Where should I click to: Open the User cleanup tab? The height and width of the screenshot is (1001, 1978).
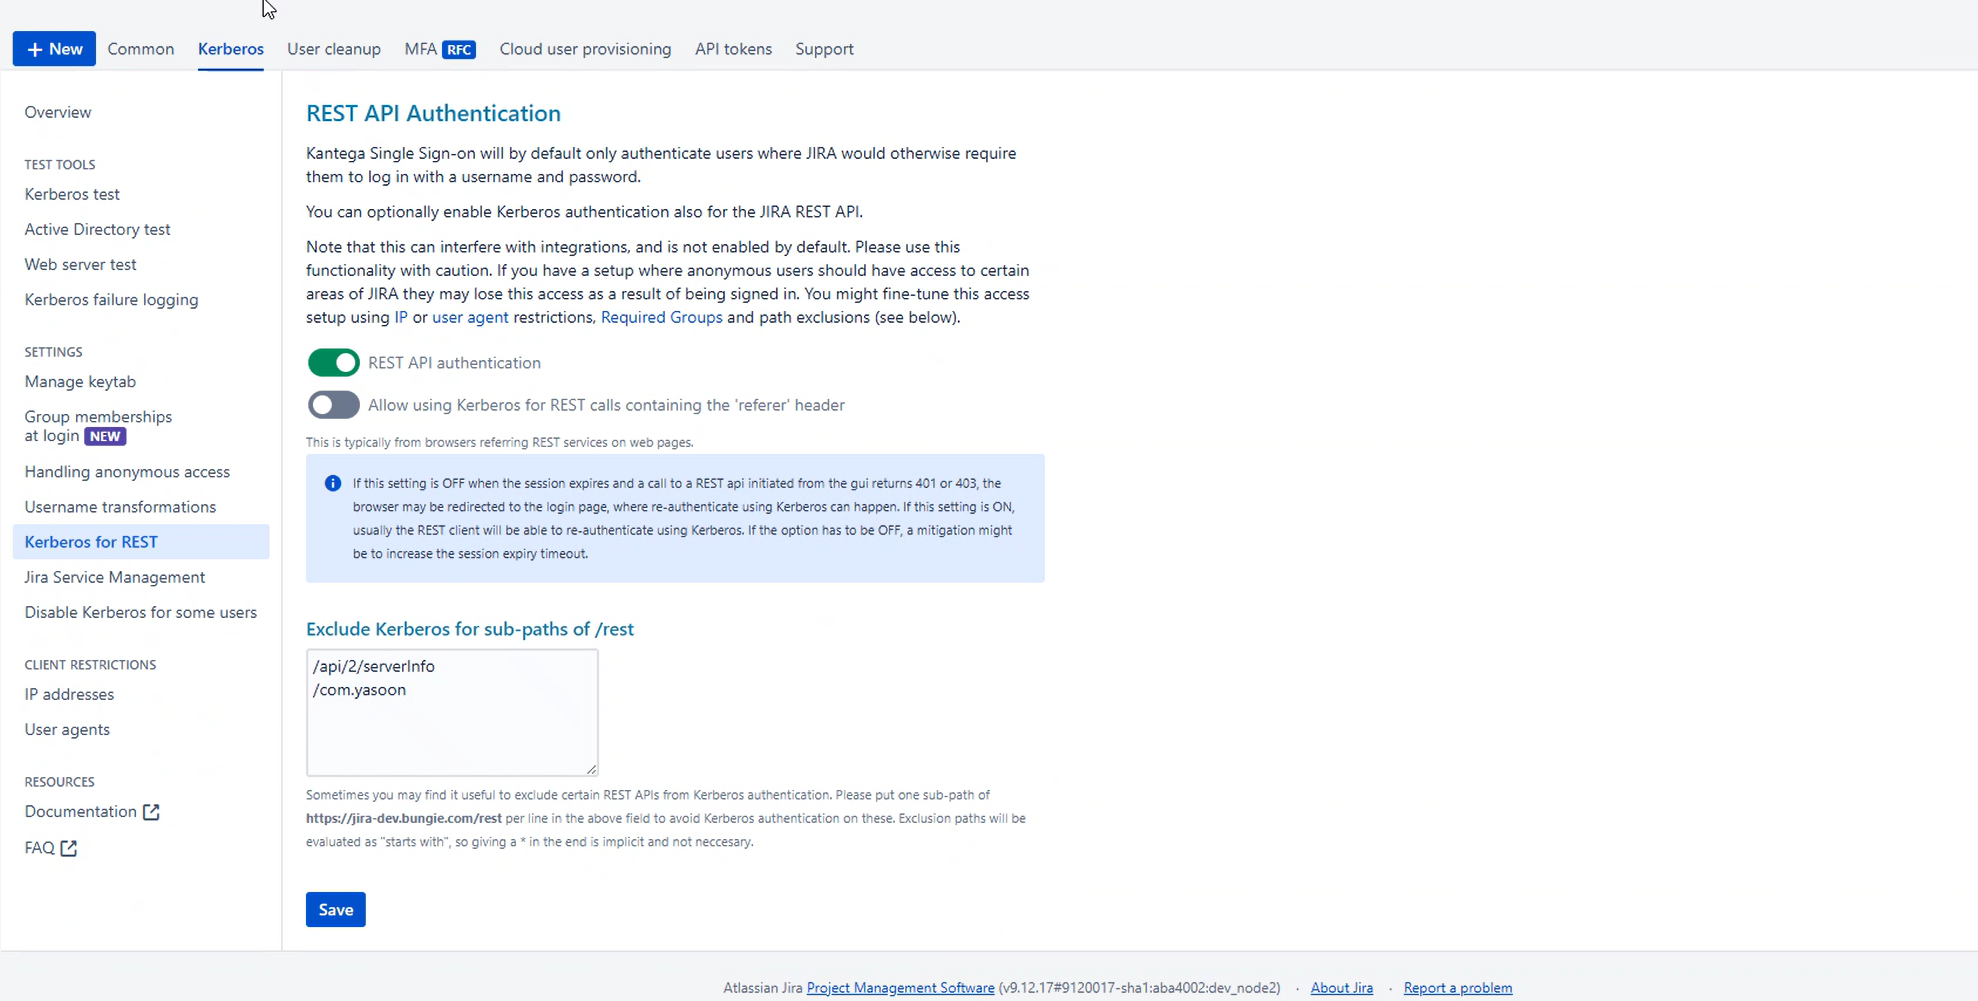(x=334, y=49)
